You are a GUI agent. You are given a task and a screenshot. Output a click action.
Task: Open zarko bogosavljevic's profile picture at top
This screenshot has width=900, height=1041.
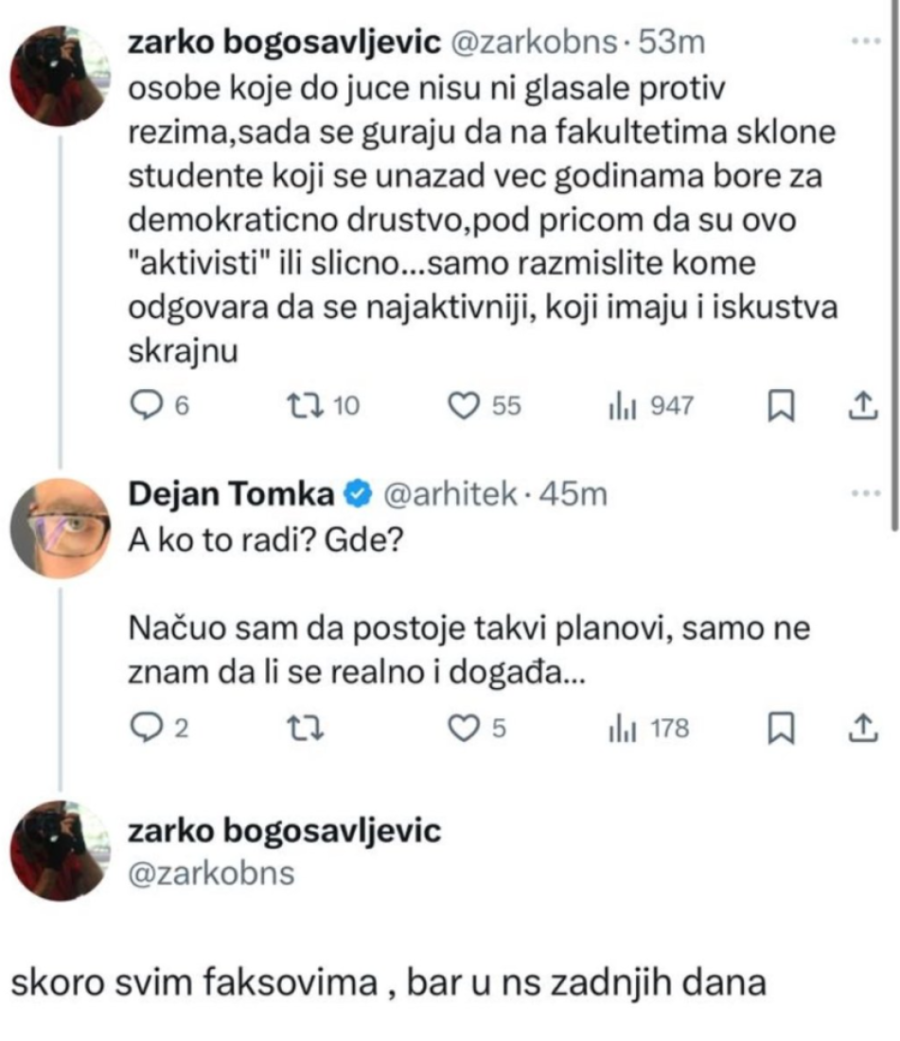[x=59, y=76]
